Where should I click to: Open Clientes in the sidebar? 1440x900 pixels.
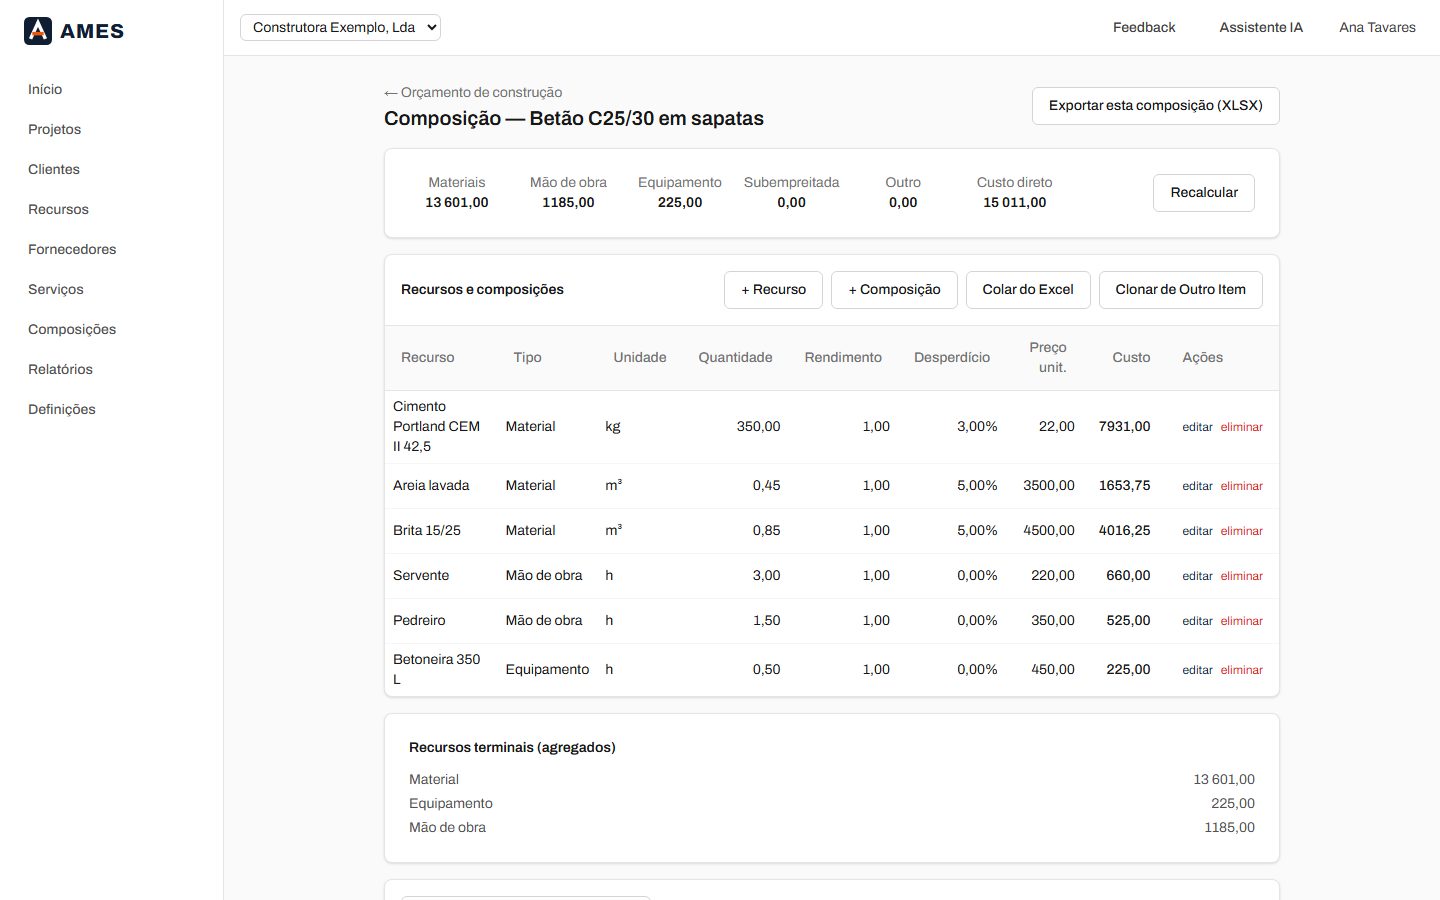[54, 169]
